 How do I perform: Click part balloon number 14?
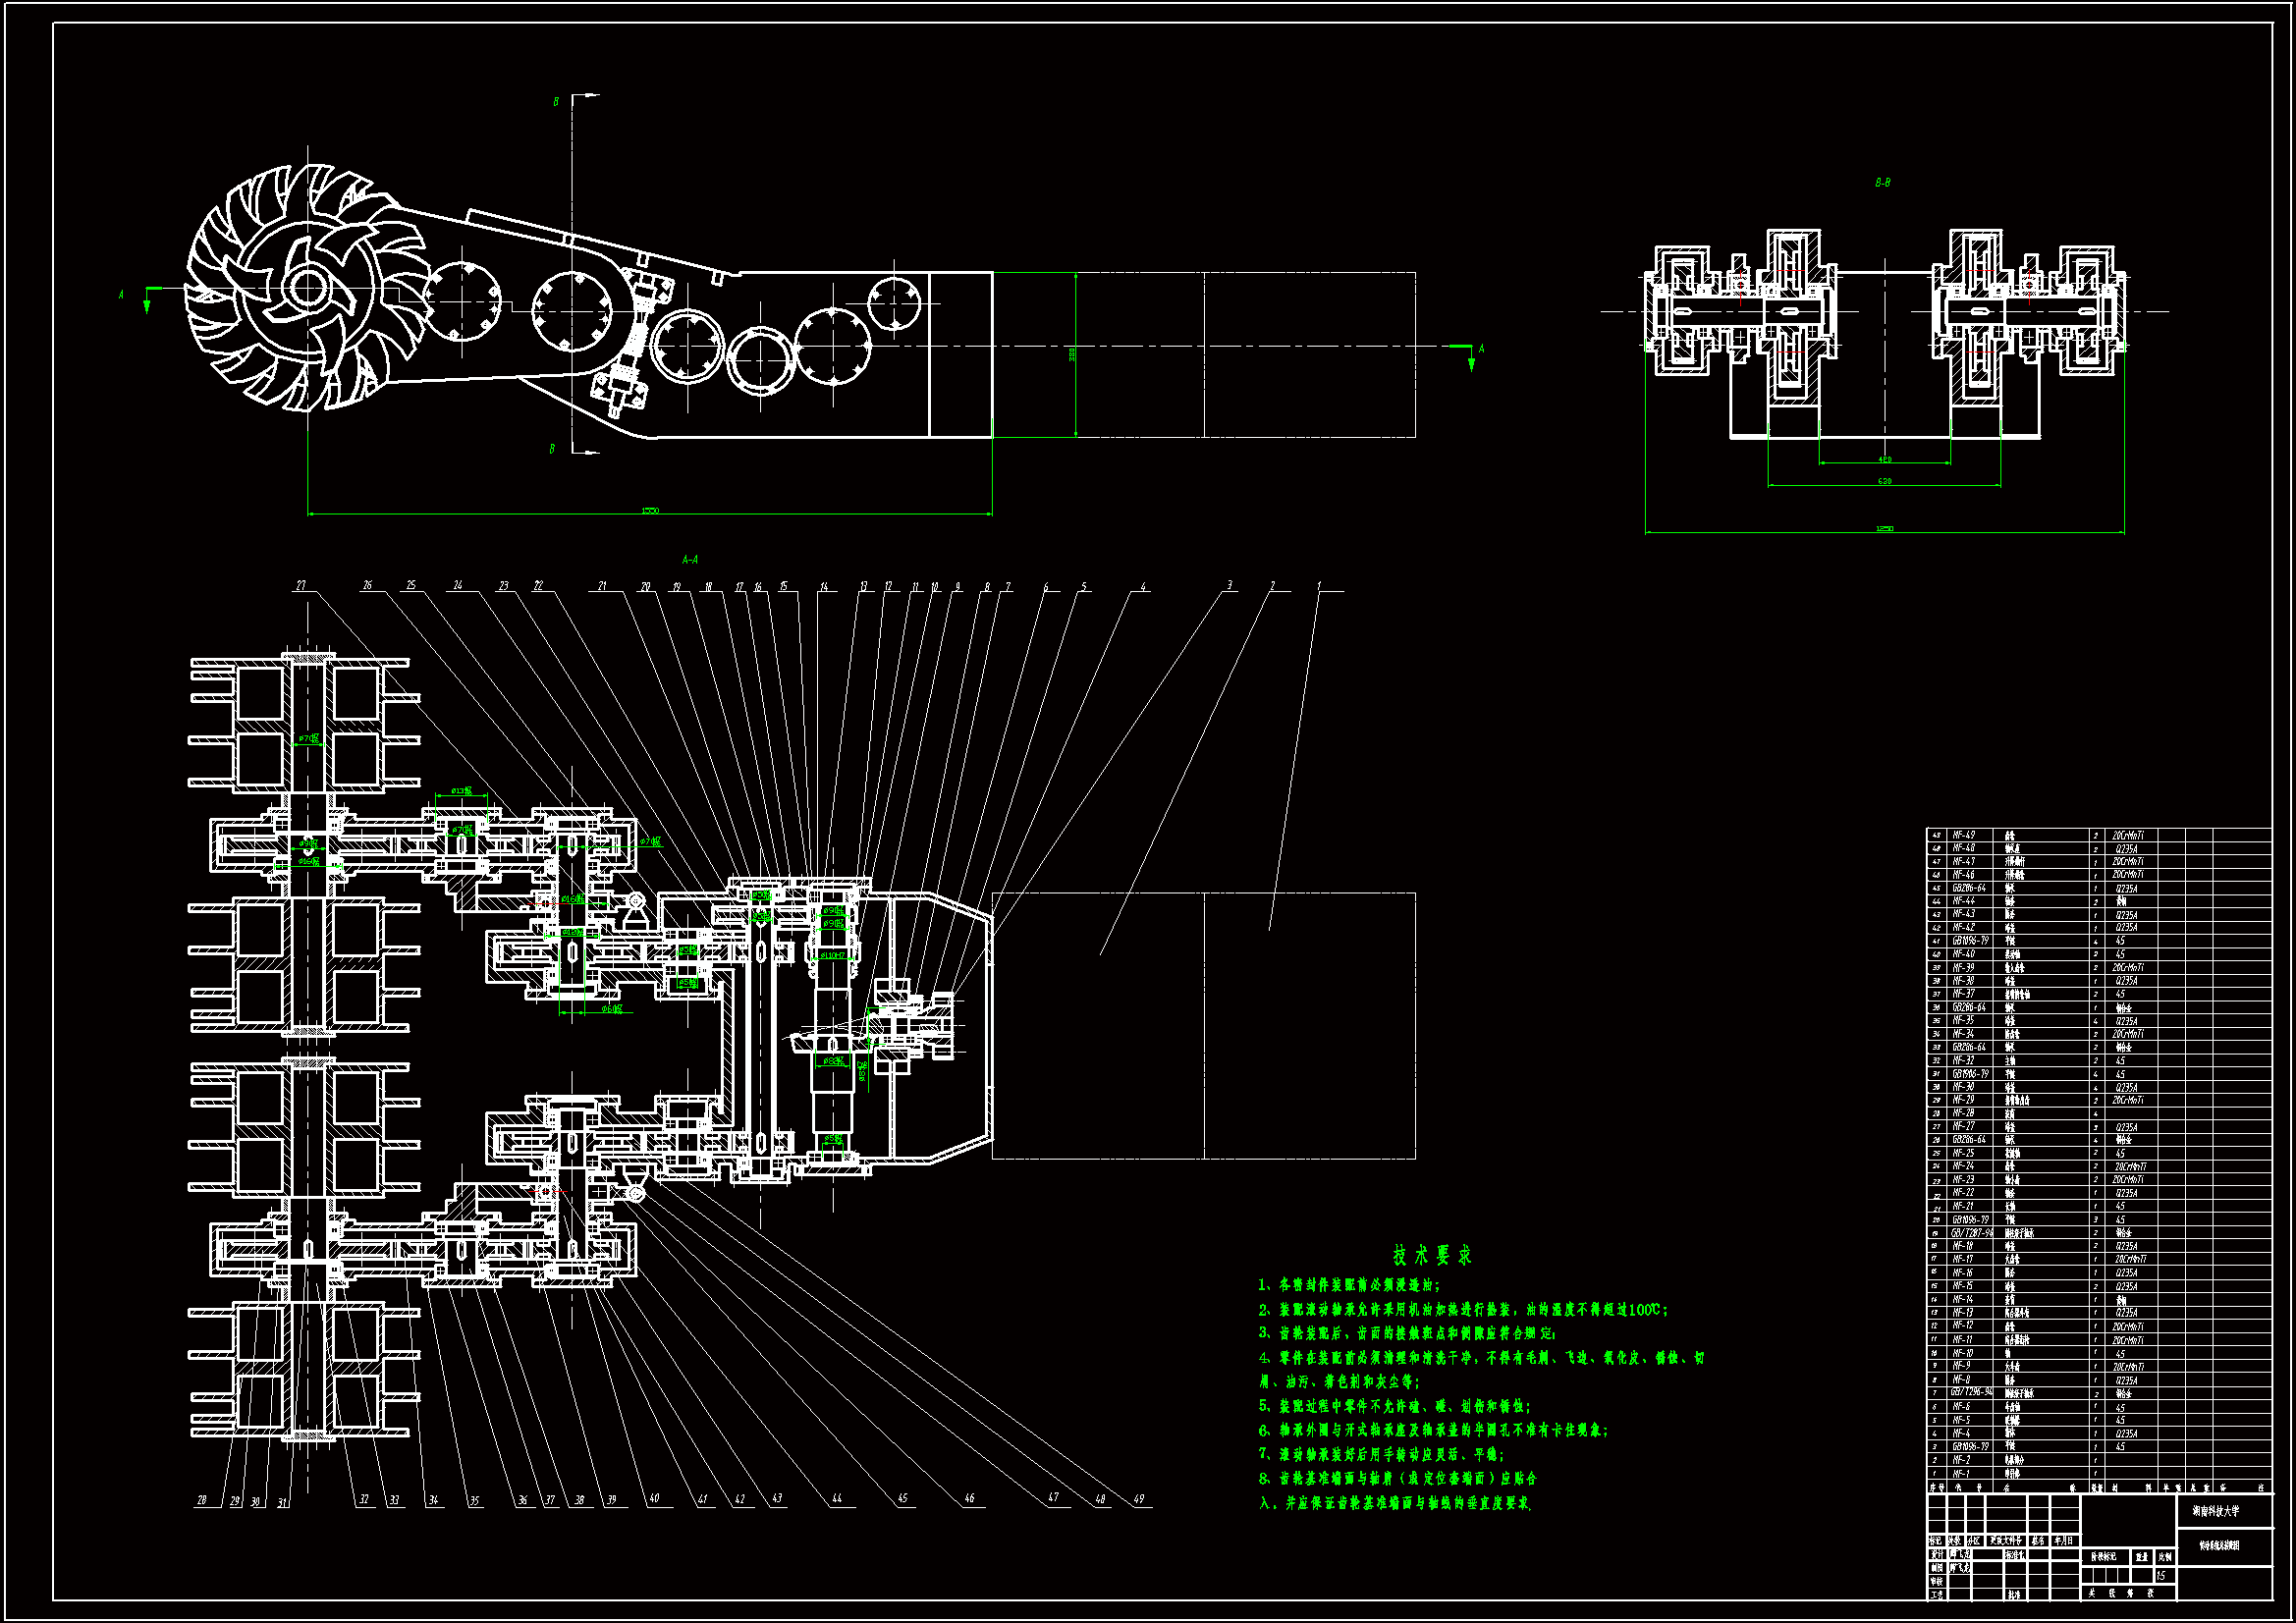pos(824,587)
